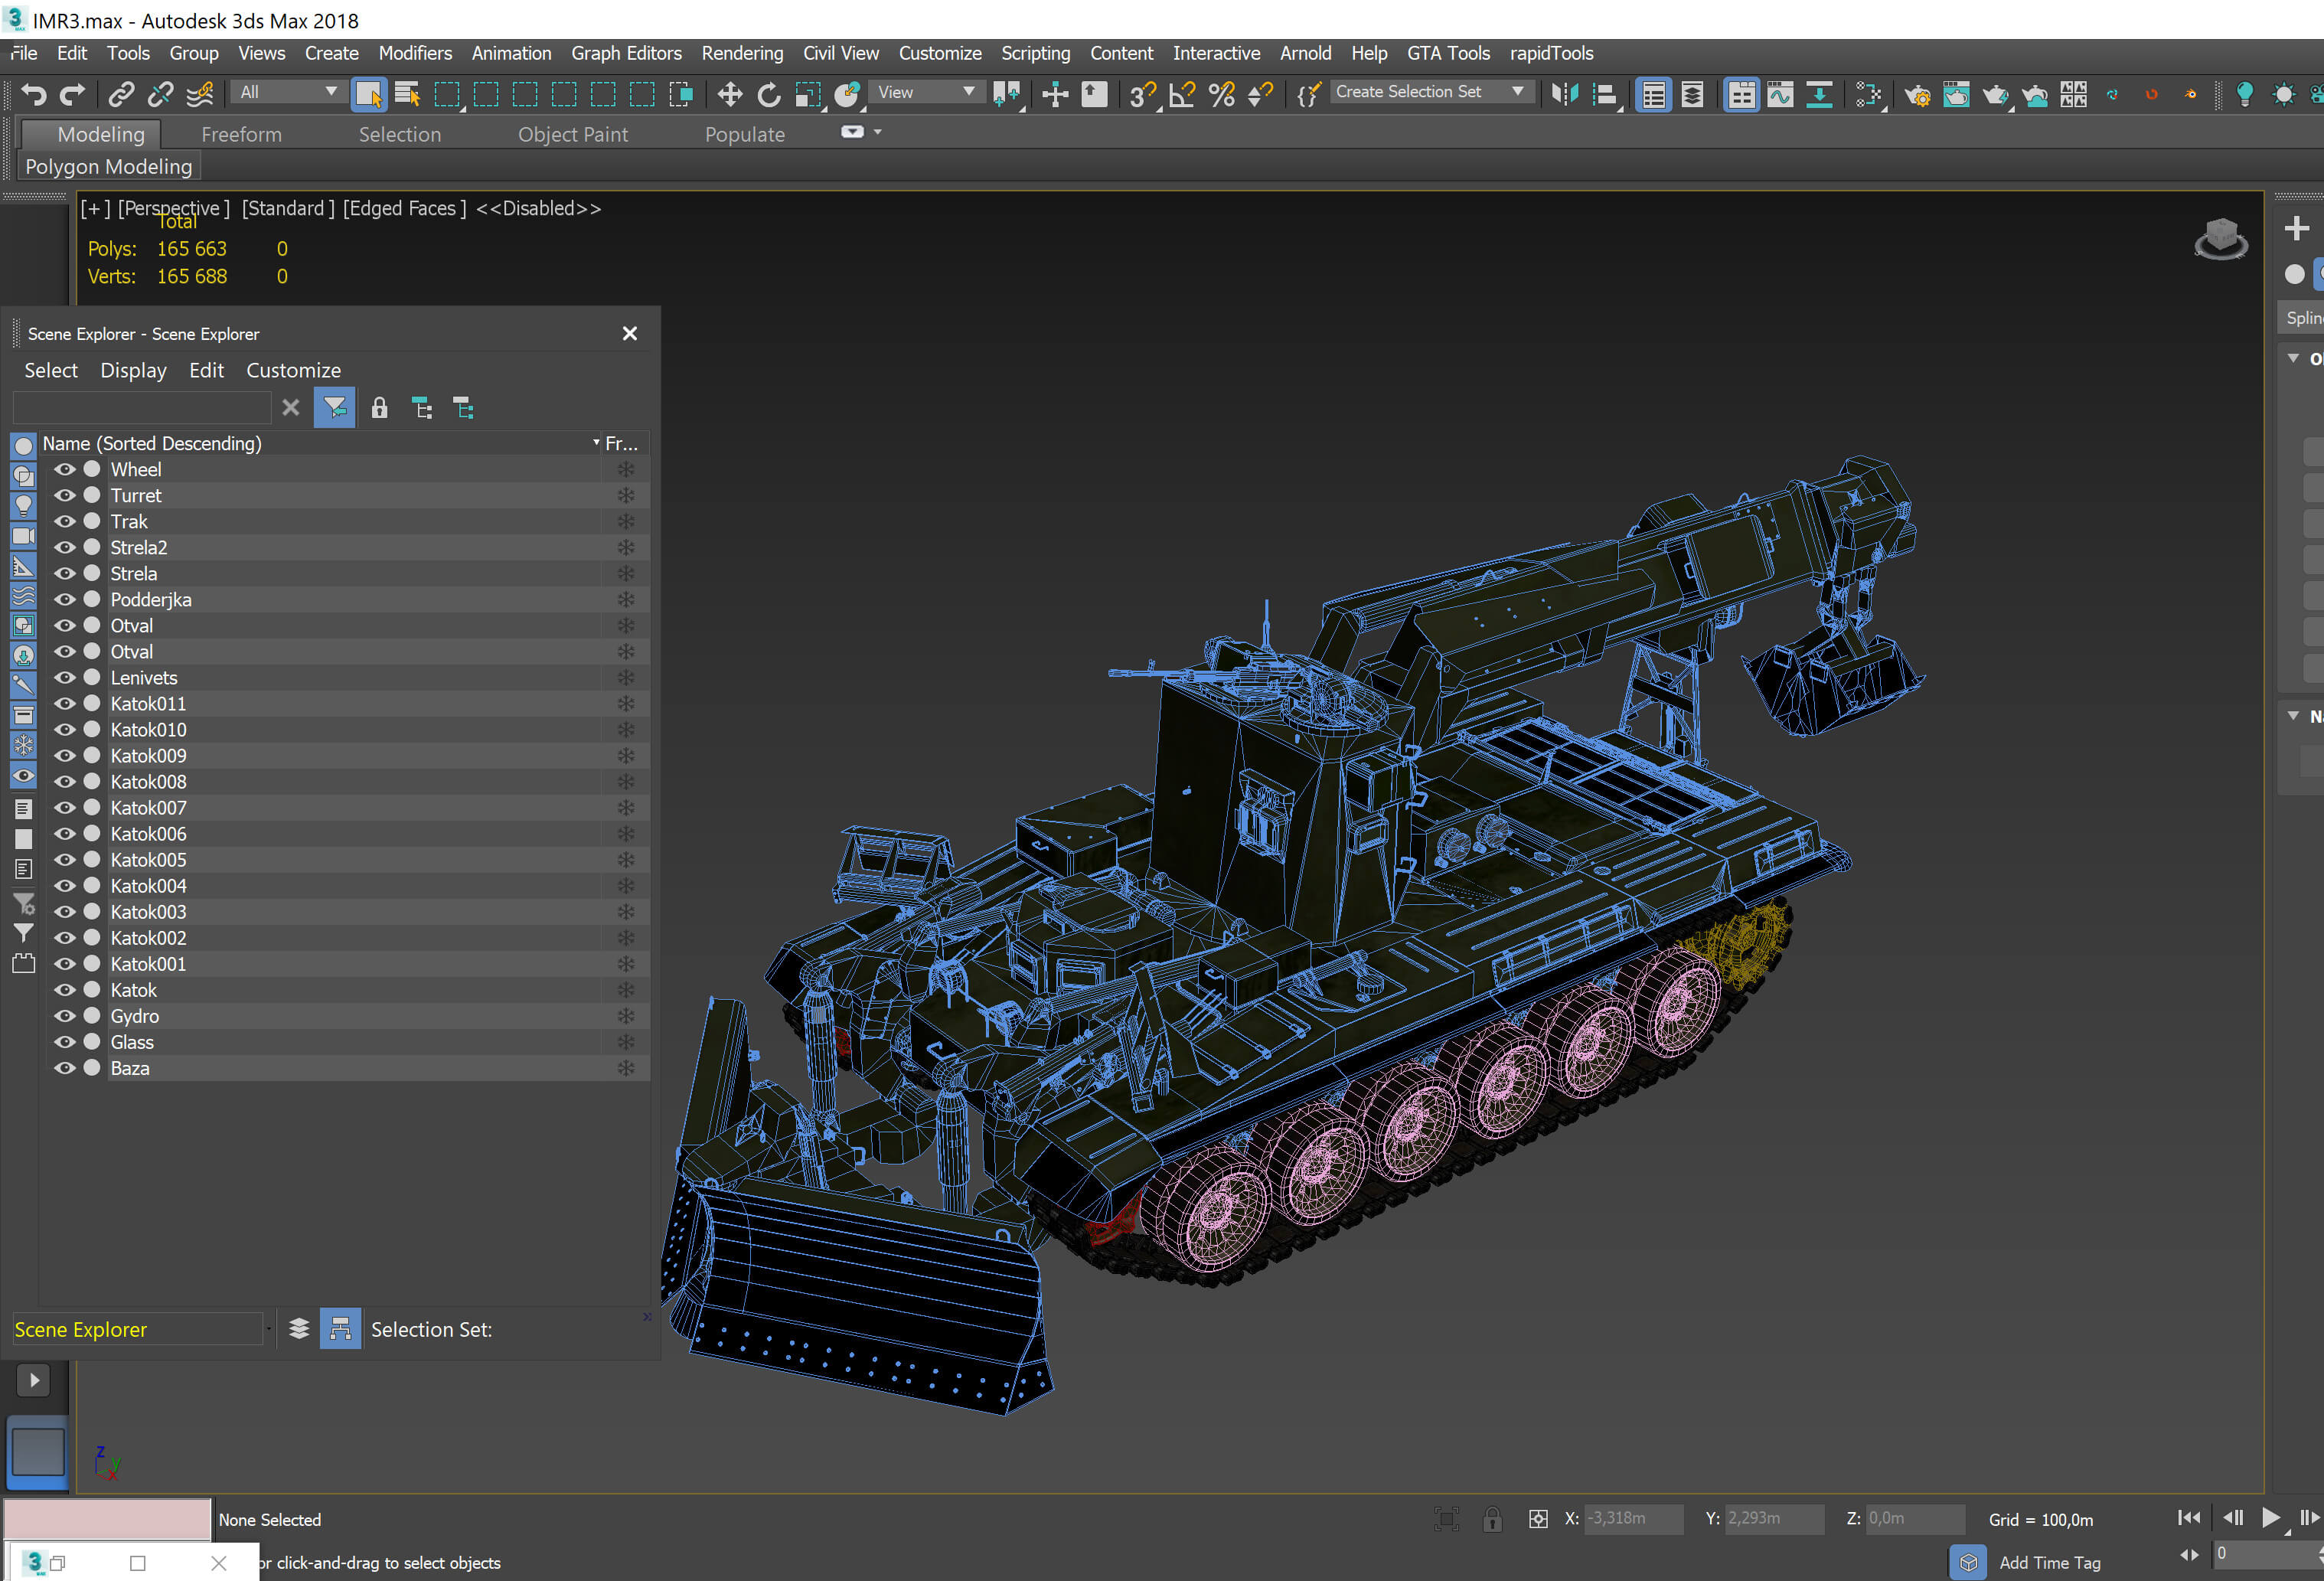Hide the Glass object

coord(65,1041)
